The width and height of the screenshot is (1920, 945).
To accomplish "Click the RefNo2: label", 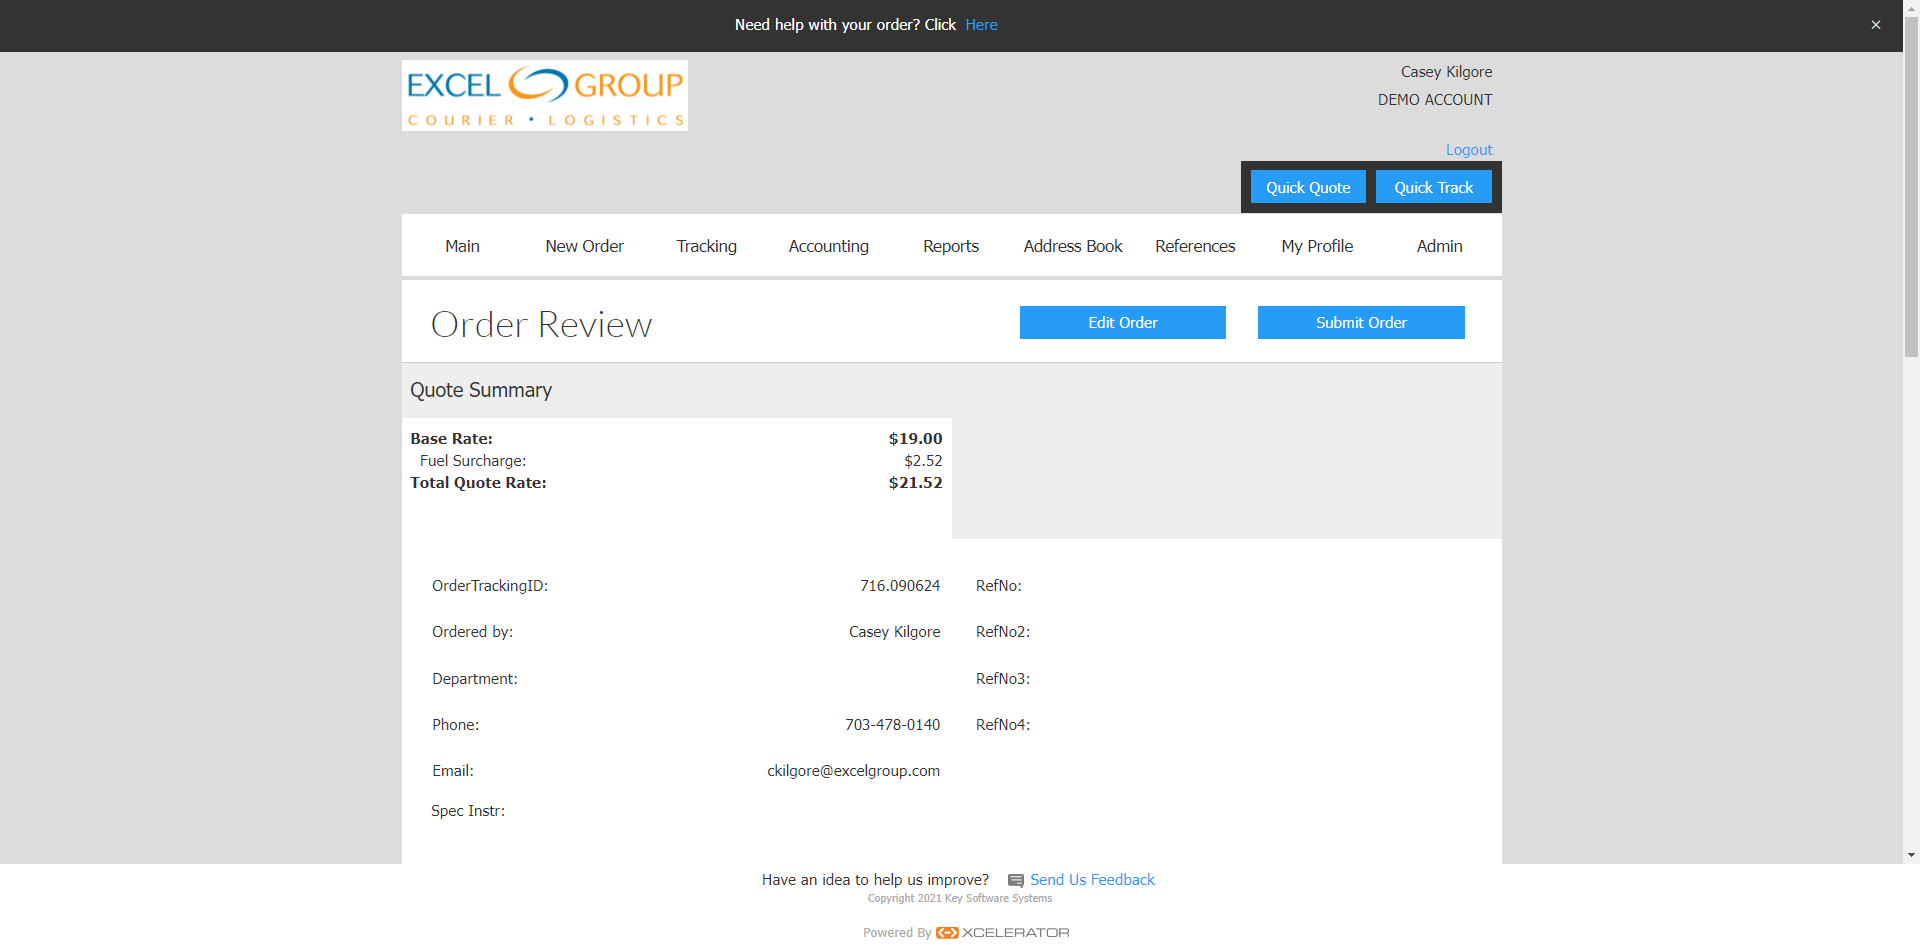I will click(x=1003, y=632).
